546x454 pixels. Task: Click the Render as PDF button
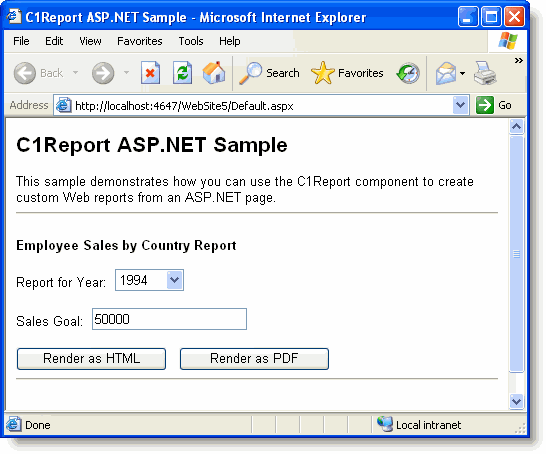pyautogui.click(x=254, y=359)
